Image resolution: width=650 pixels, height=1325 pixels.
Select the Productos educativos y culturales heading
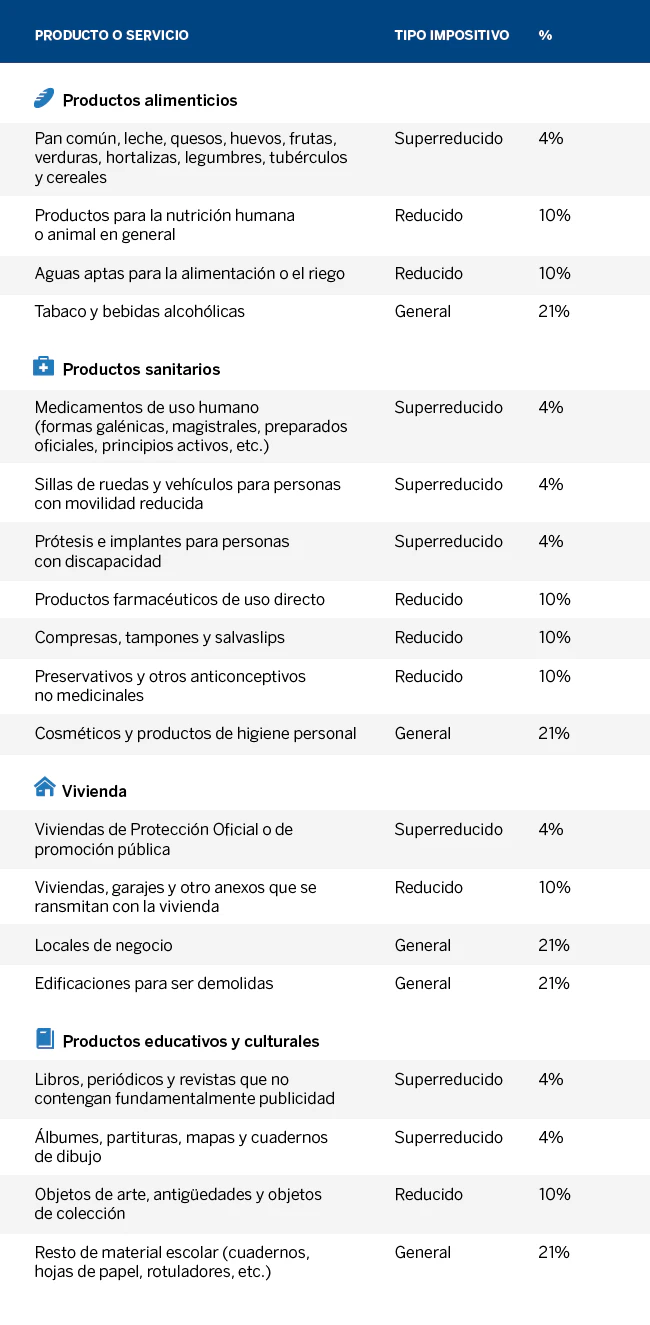click(191, 1041)
